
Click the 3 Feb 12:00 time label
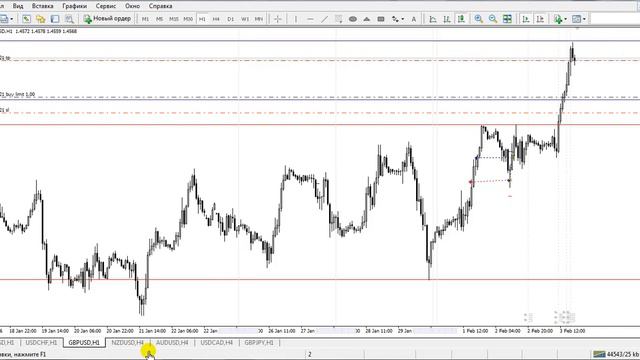(x=572, y=331)
